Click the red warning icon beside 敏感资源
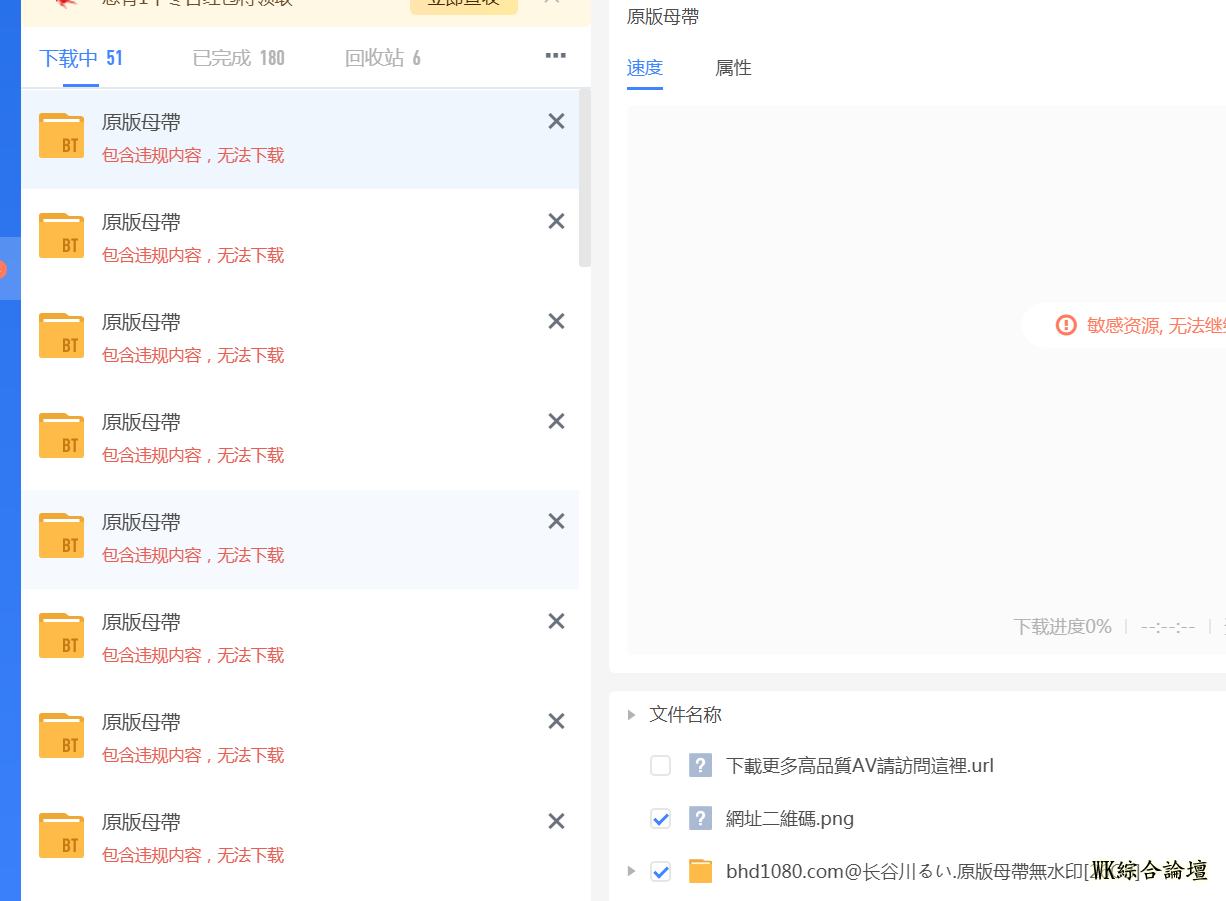Image resolution: width=1226 pixels, height=901 pixels. (x=1066, y=325)
